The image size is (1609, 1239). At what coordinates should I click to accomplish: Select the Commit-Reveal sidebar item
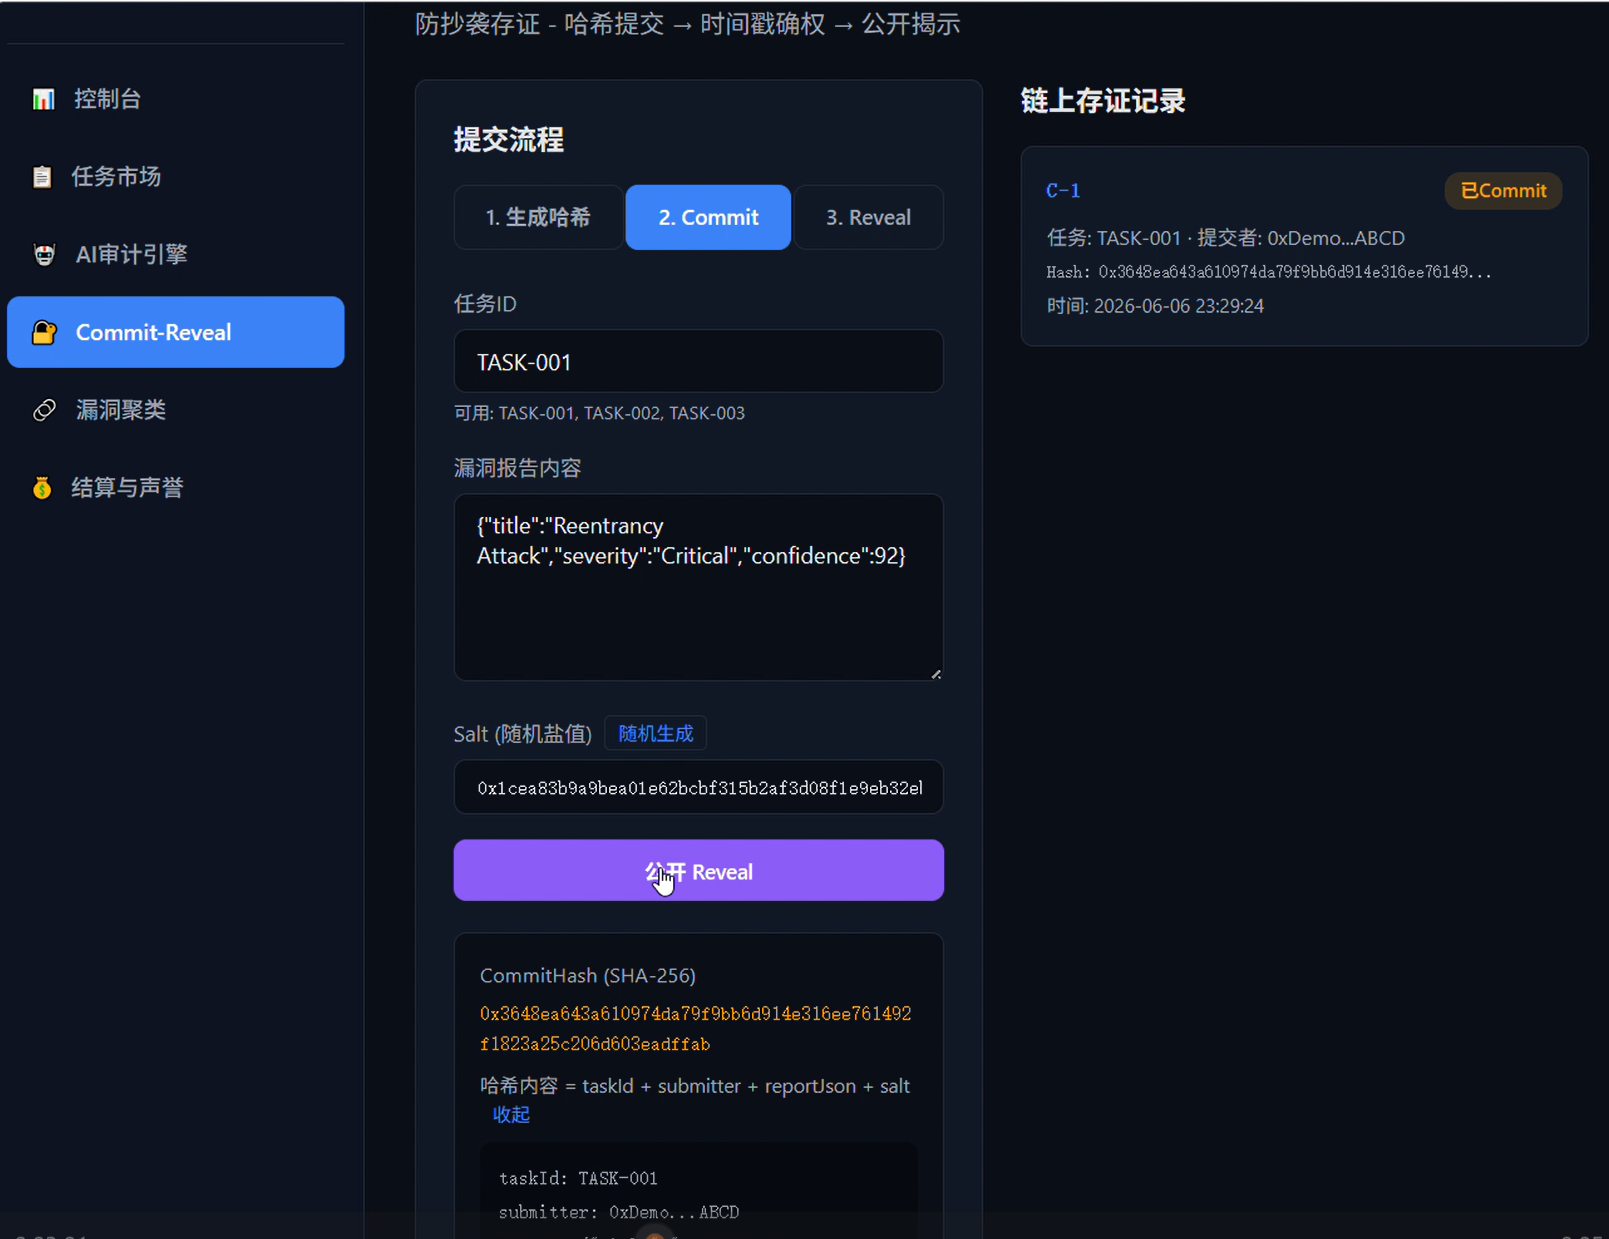coord(176,332)
